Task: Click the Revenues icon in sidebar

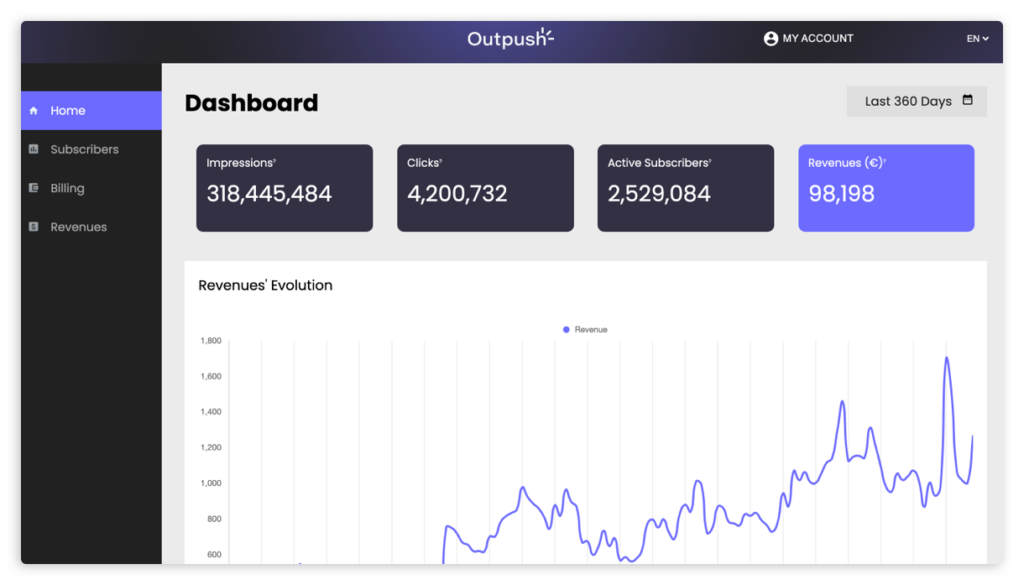Action: point(34,227)
